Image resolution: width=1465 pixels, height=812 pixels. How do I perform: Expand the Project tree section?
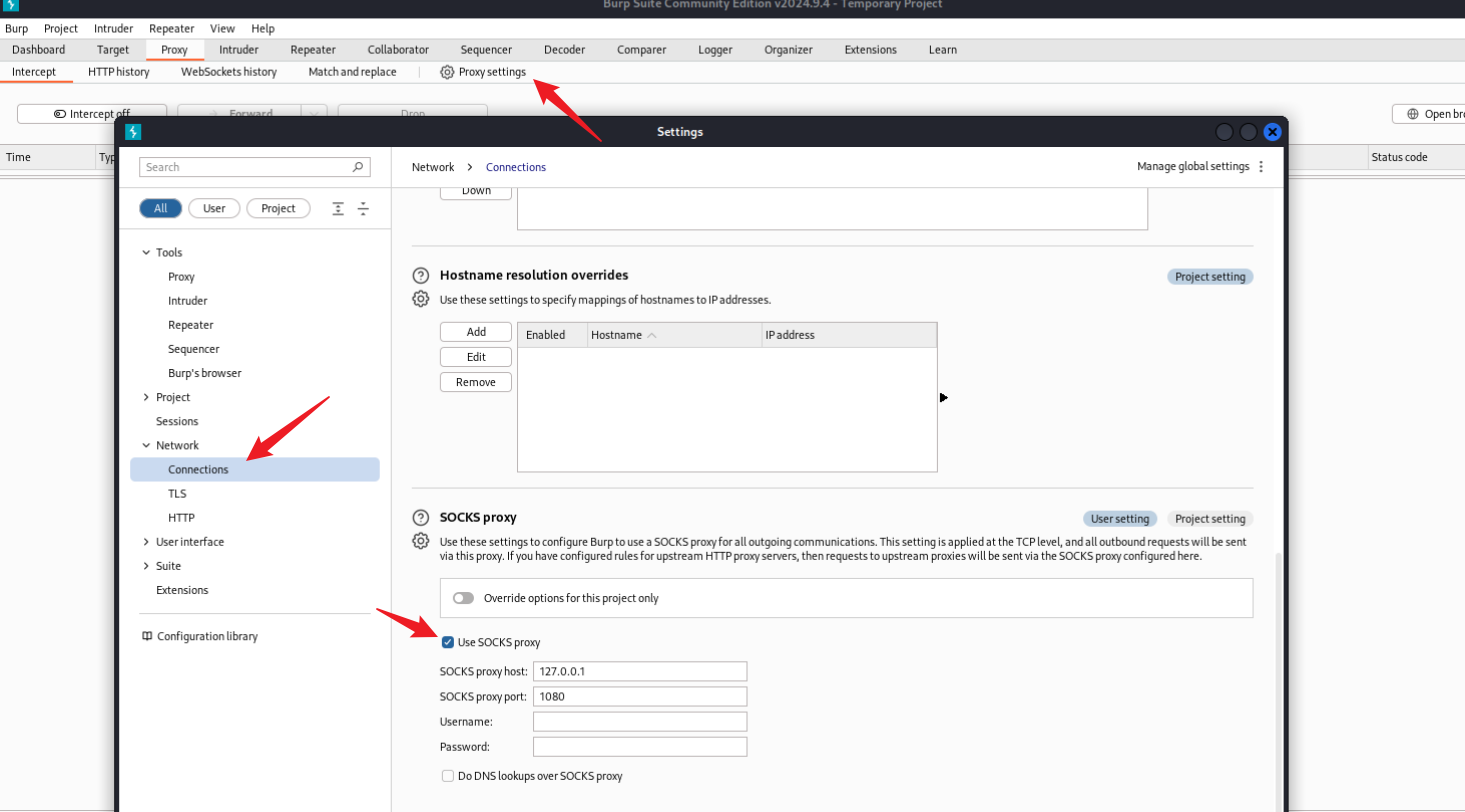point(146,397)
